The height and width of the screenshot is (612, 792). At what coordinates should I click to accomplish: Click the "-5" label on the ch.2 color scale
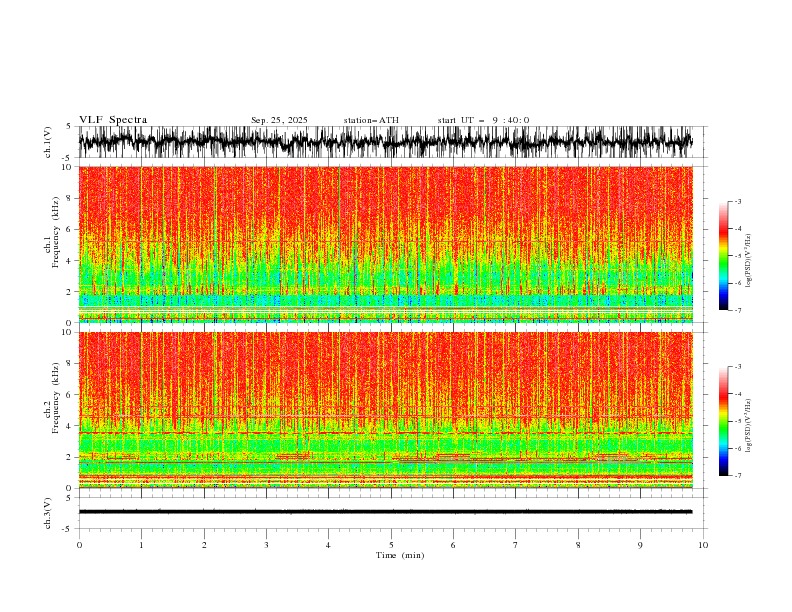738,421
